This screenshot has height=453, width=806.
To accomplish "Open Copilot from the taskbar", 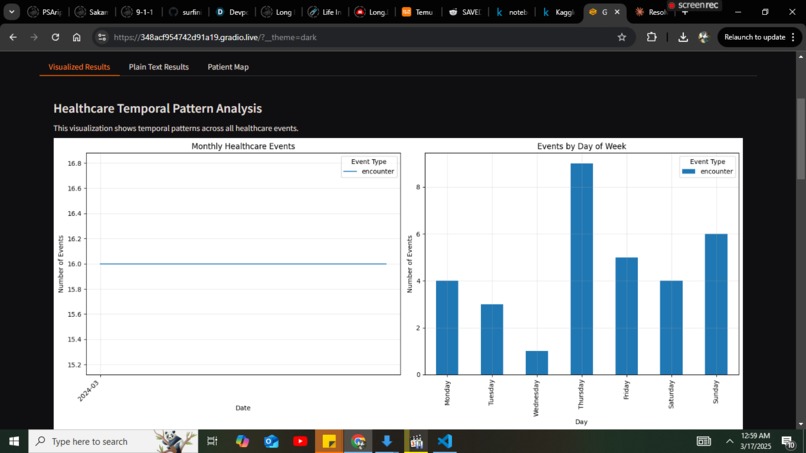I will (x=242, y=441).
